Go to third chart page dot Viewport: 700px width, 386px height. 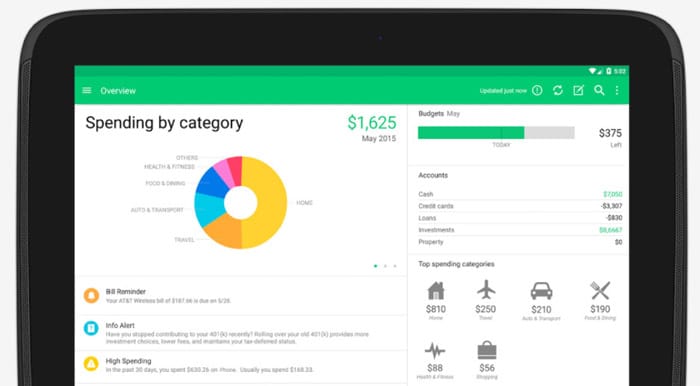click(x=395, y=266)
